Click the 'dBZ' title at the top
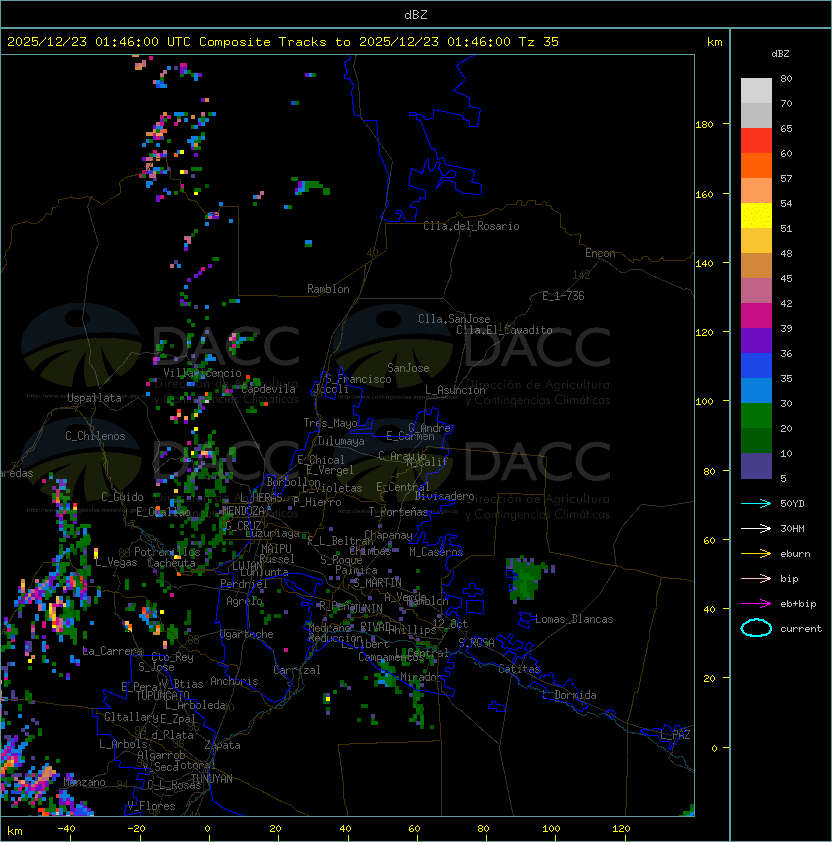 pyautogui.click(x=416, y=14)
